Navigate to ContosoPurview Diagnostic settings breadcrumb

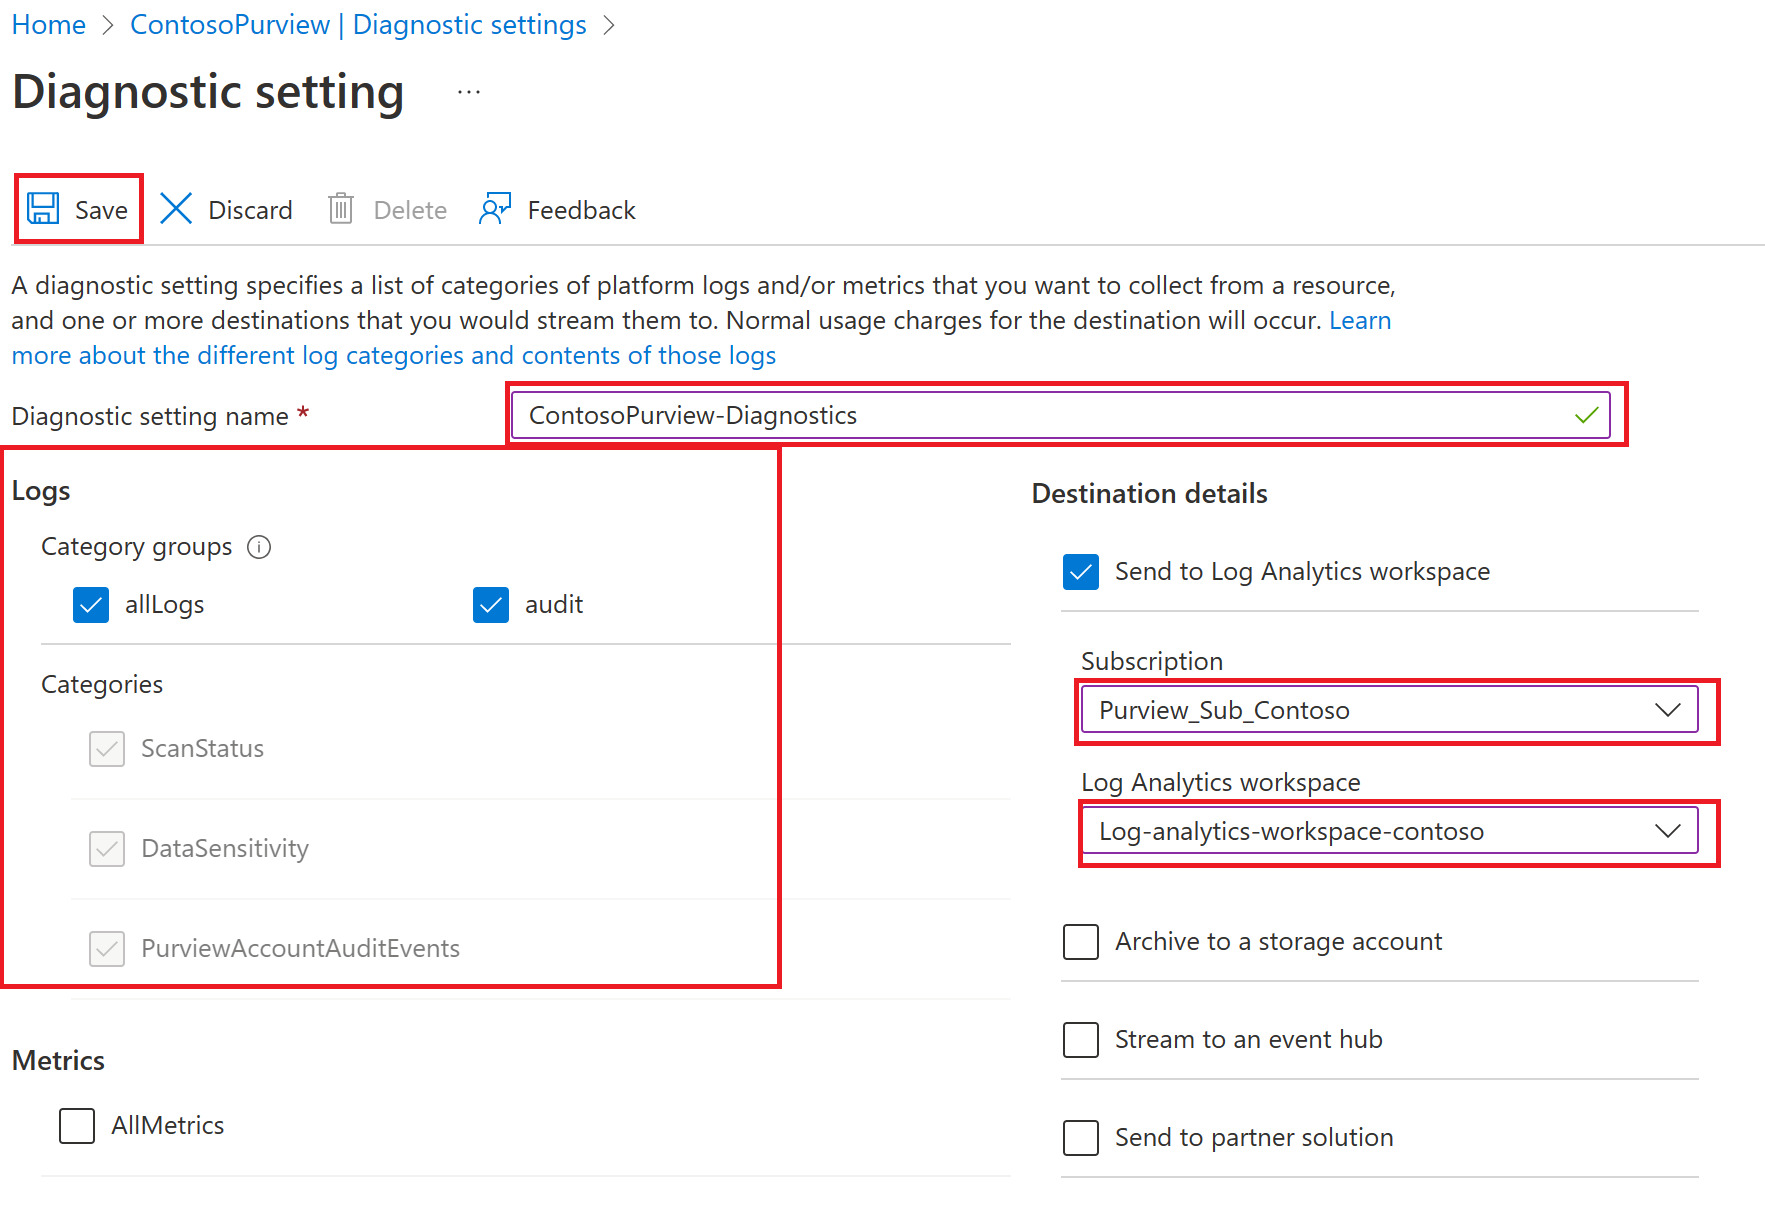(x=358, y=25)
